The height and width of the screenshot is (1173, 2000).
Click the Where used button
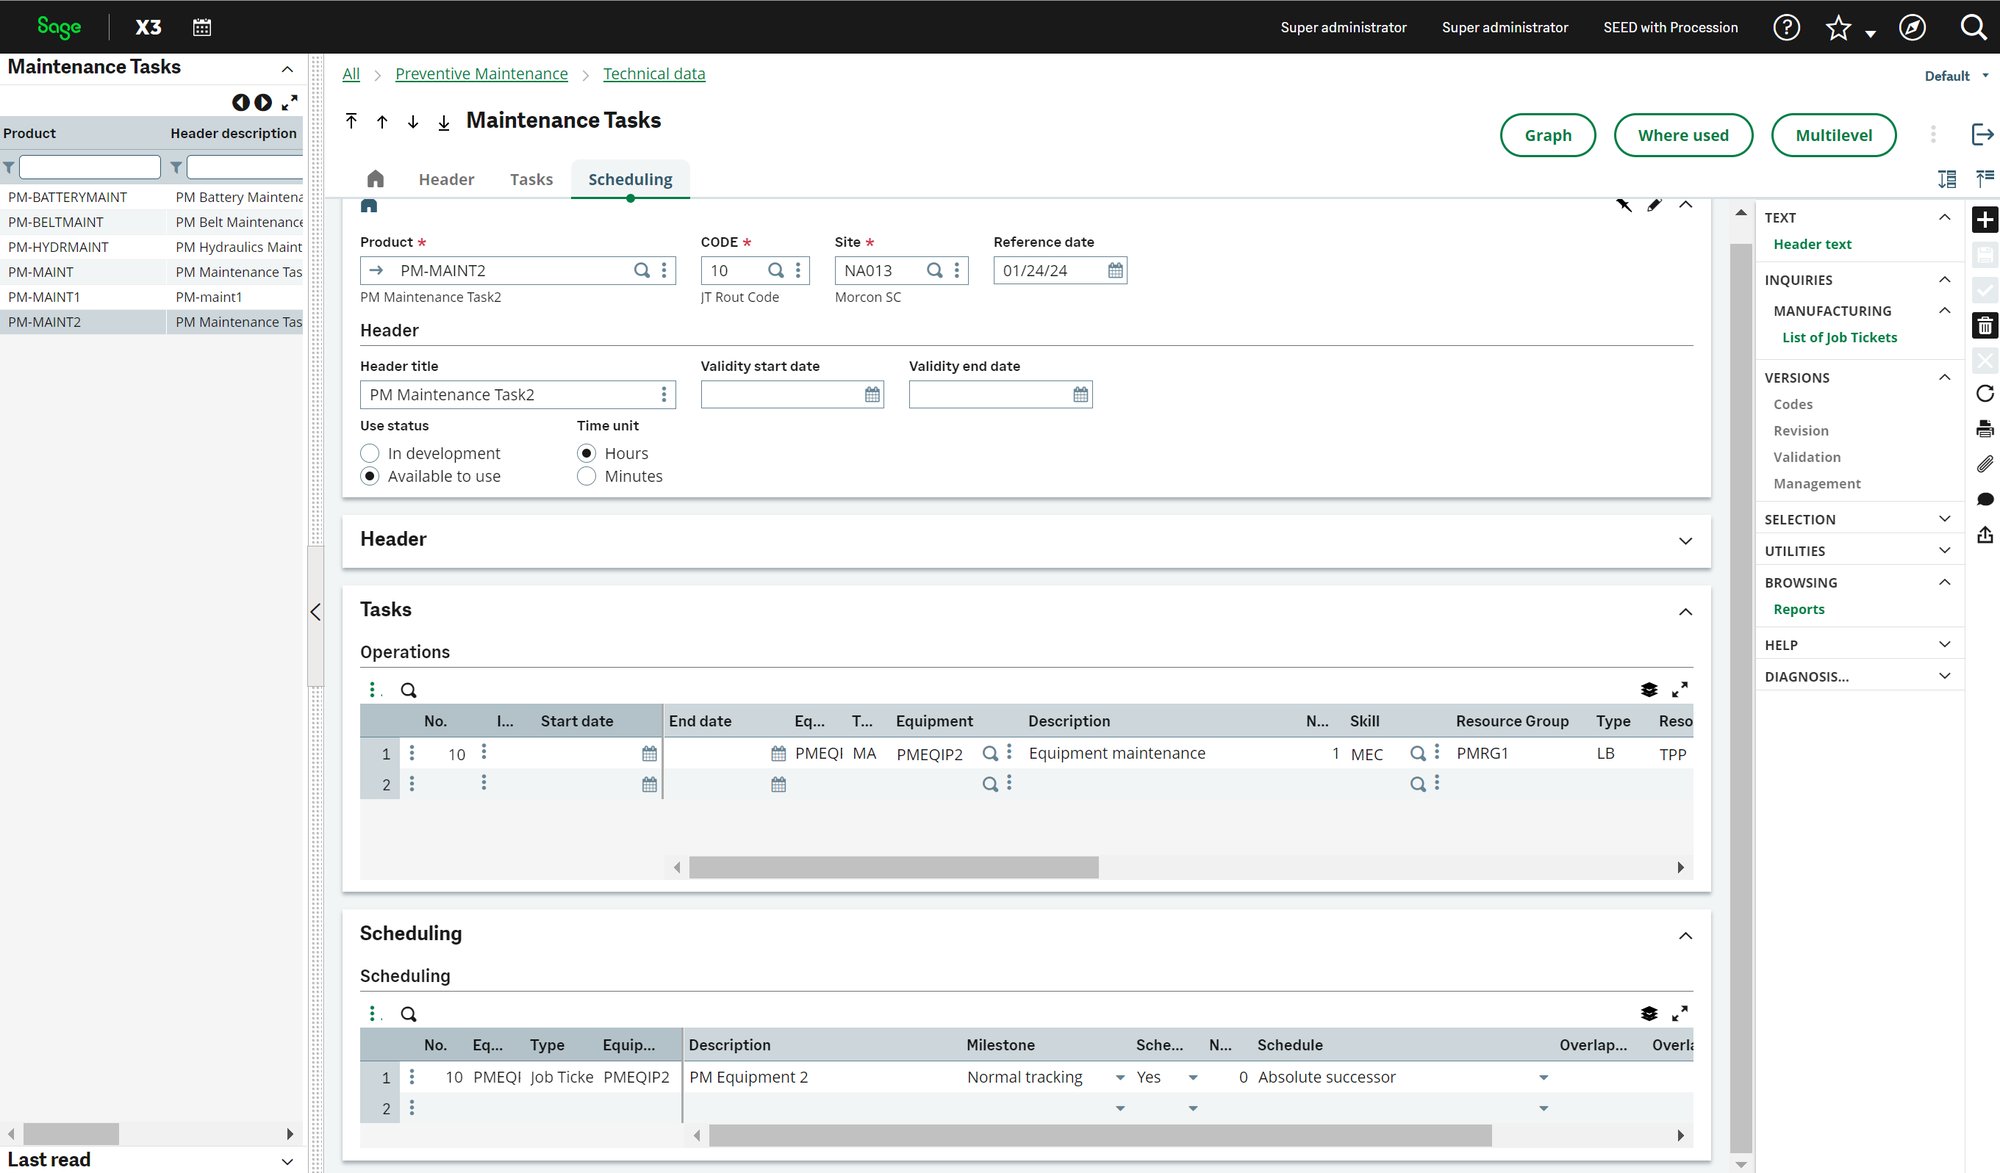(1683, 135)
